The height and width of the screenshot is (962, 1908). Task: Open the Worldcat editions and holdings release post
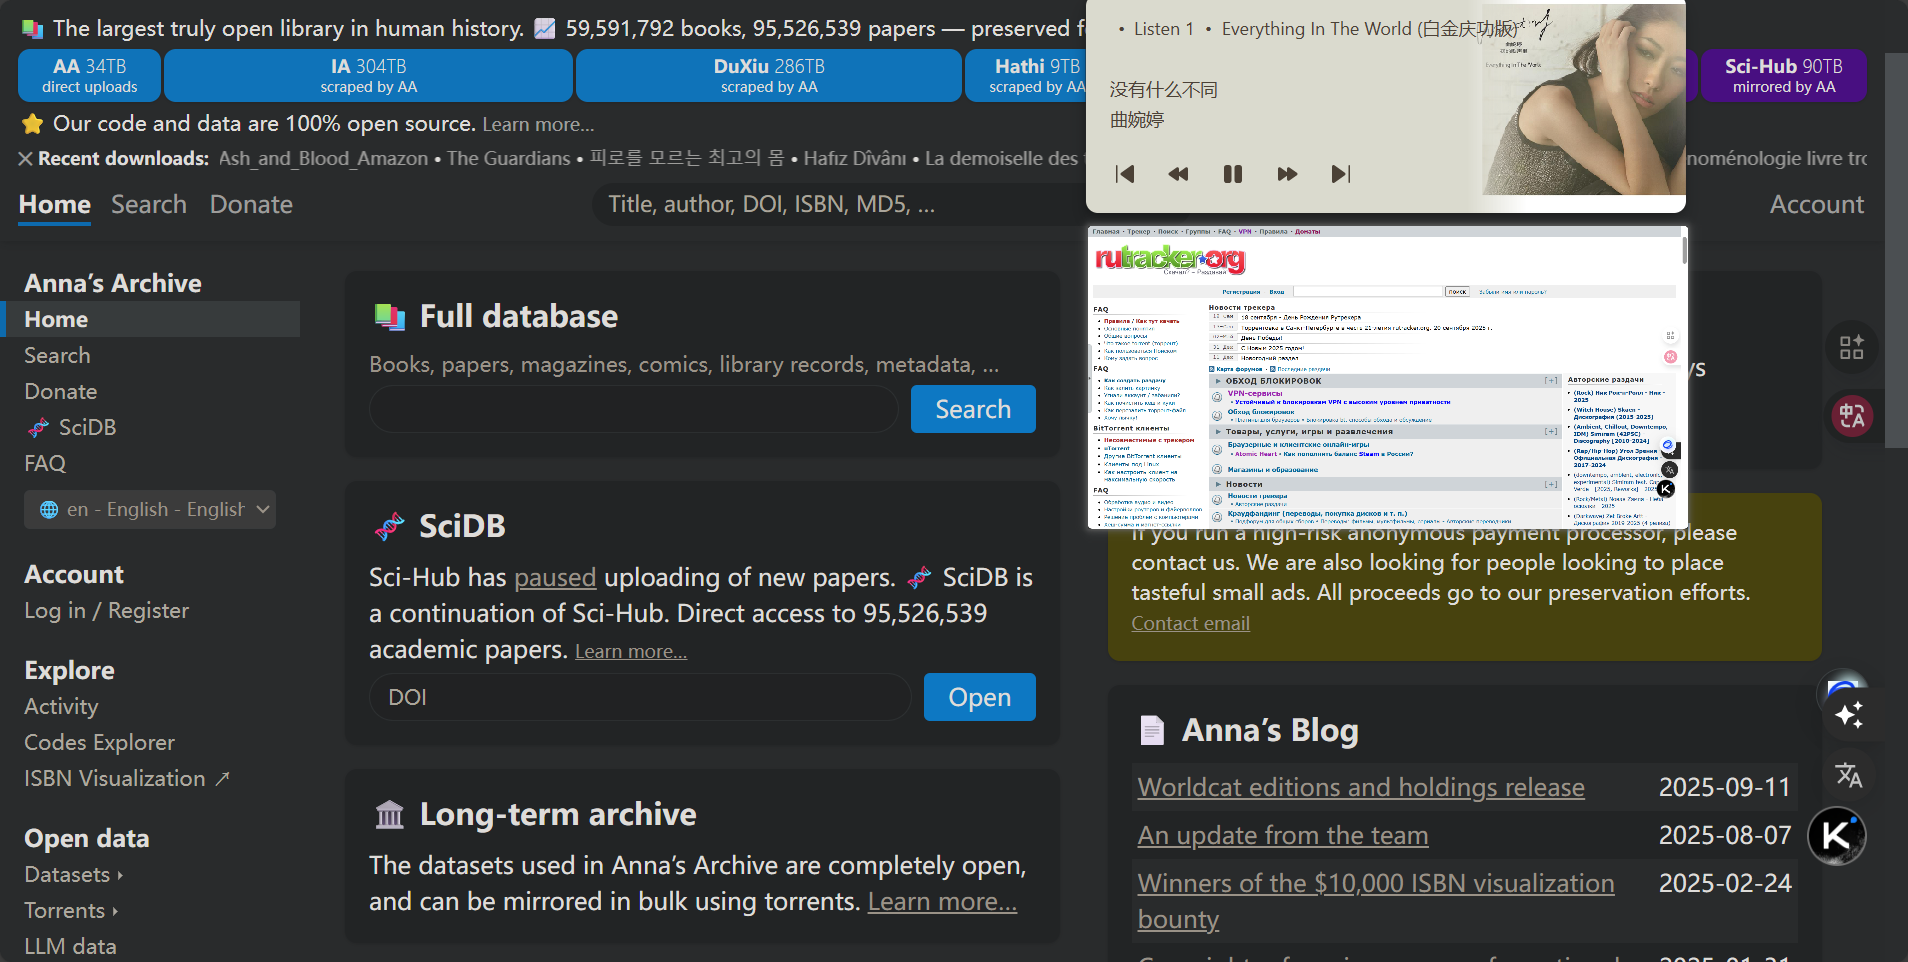(x=1361, y=788)
